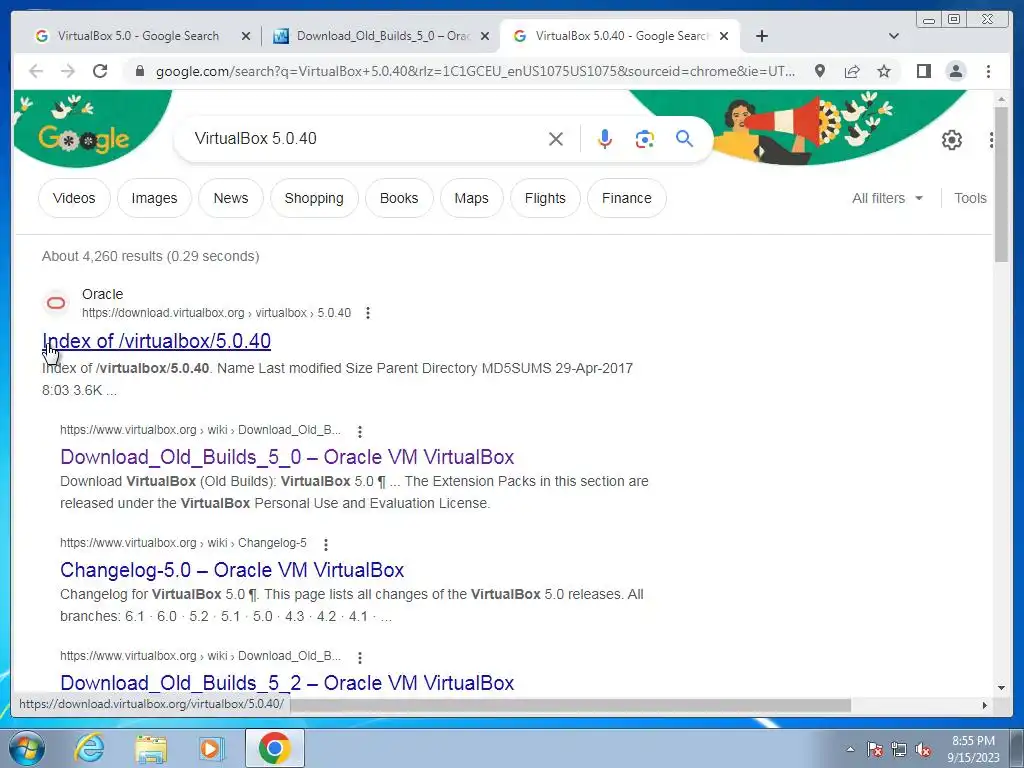Viewport: 1024px width, 768px height.
Task: Open the network tray icon
Action: [x=899, y=750]
